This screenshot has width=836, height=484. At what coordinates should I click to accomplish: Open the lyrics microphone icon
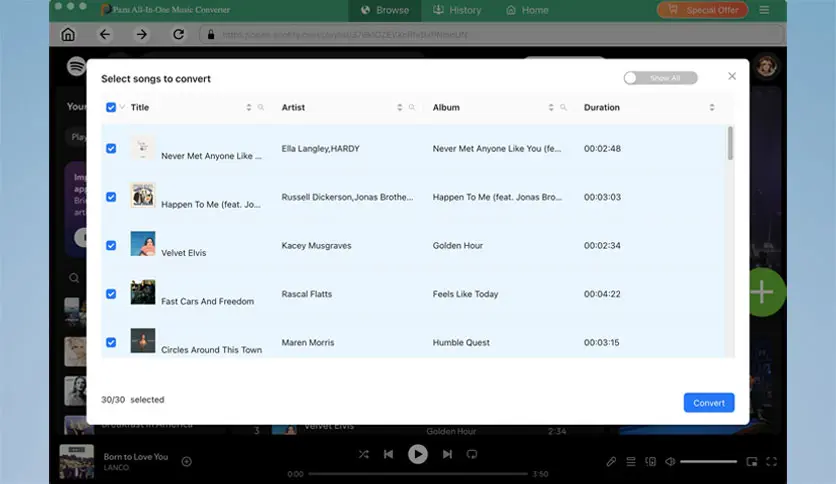coord(611,462)
